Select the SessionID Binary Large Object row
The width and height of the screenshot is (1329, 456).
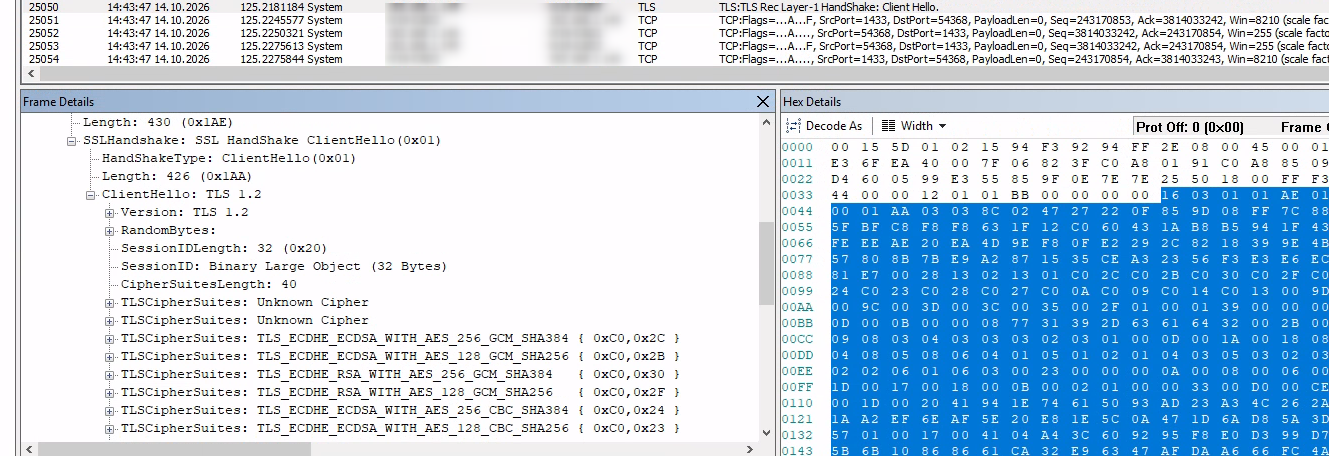click(284, 267)
